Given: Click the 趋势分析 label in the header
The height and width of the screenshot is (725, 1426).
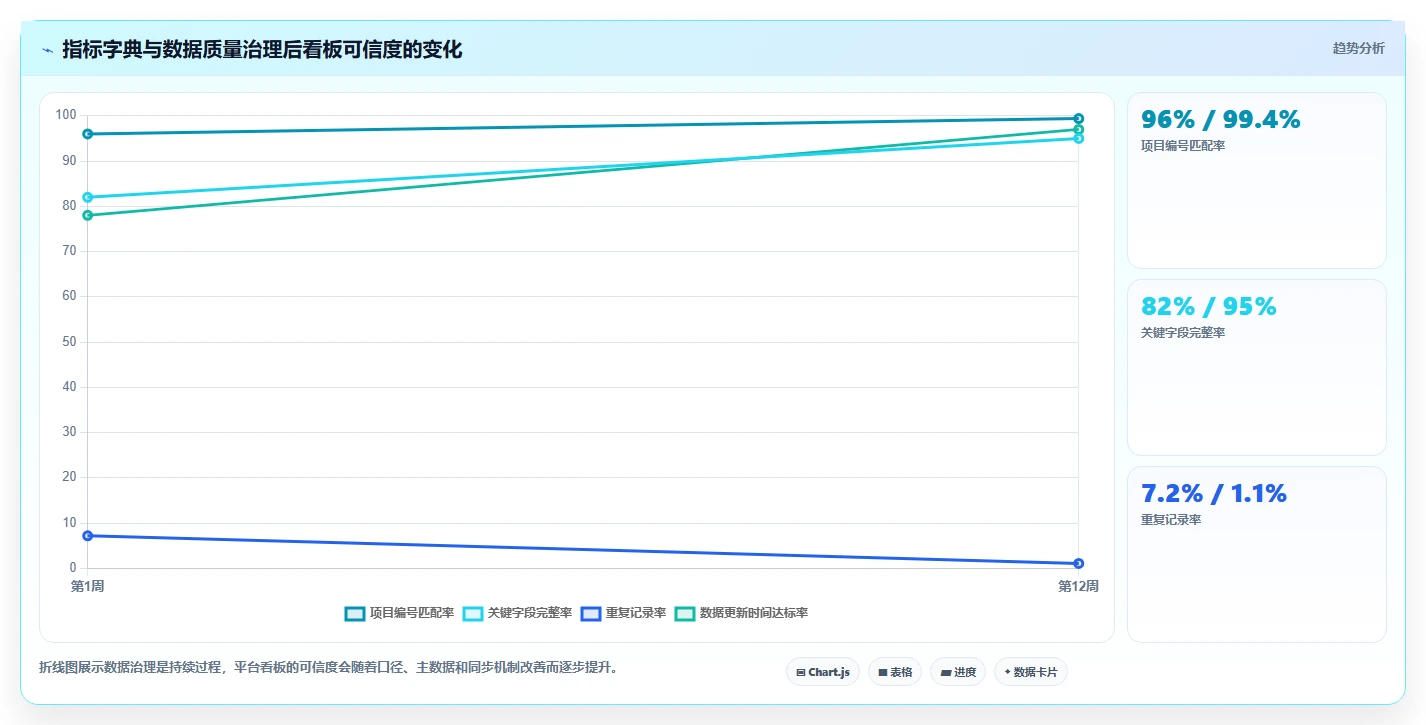Looking at the screenshot, I should [x=1358, y=48].
